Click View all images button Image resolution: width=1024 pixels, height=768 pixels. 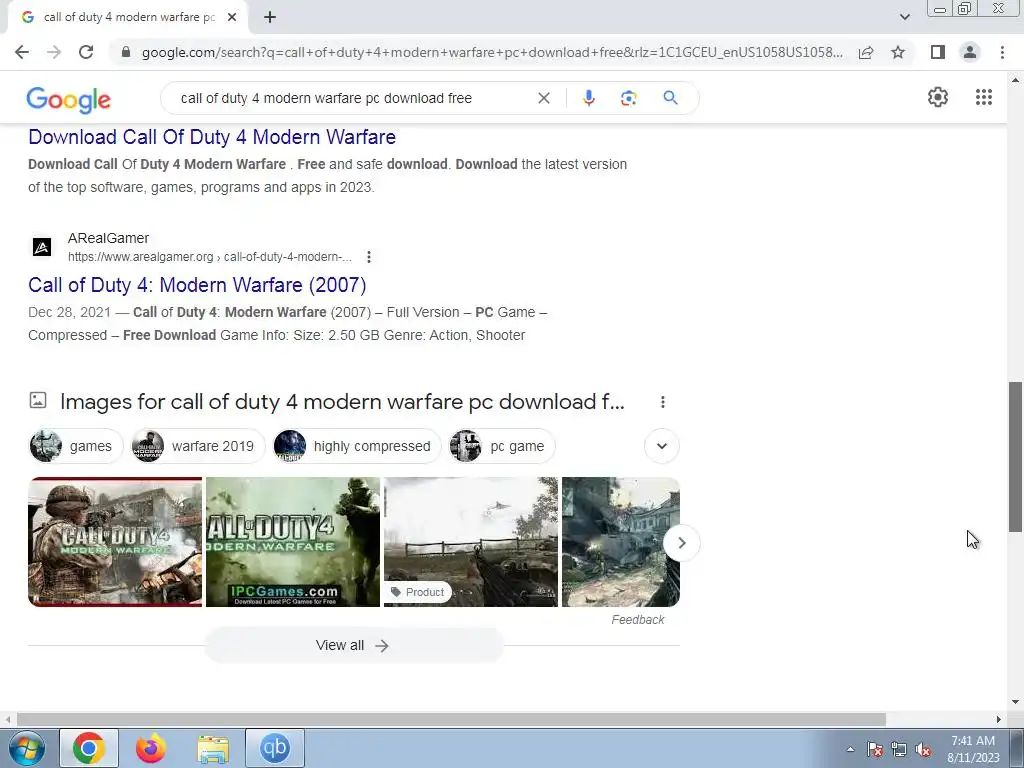(x=353, y=645)
